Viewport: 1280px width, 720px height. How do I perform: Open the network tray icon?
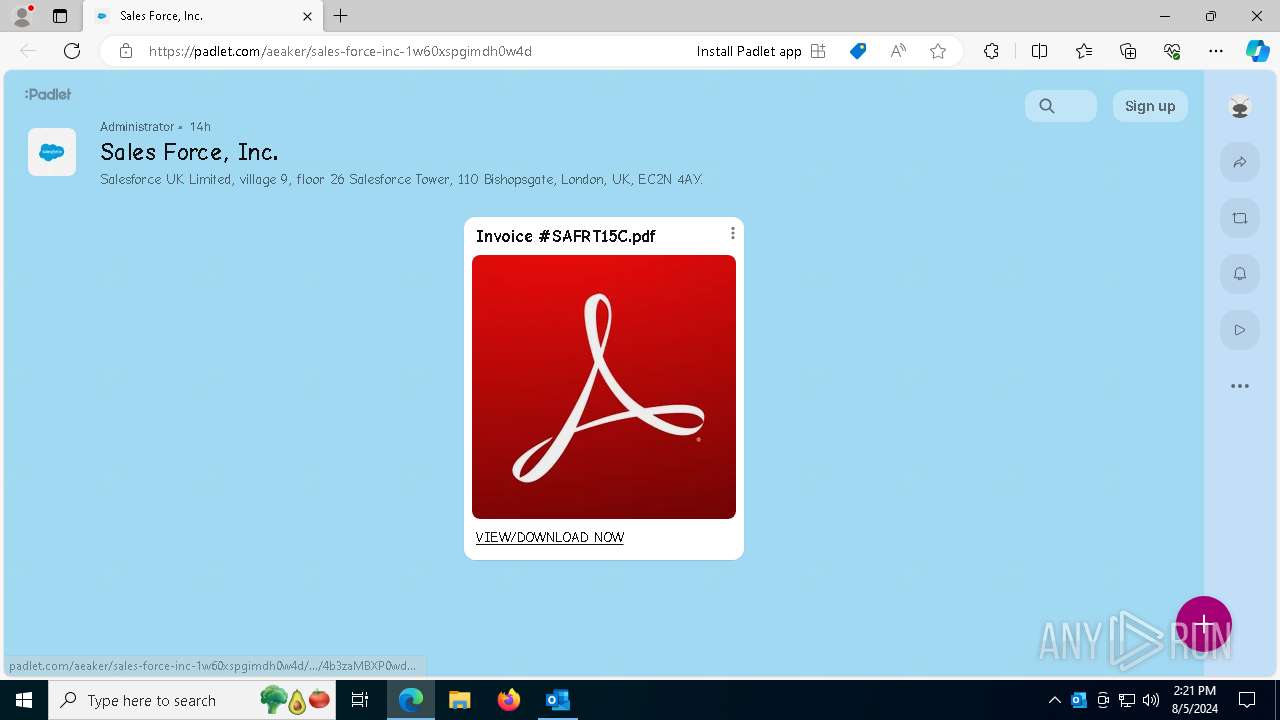click(1127, 700)
